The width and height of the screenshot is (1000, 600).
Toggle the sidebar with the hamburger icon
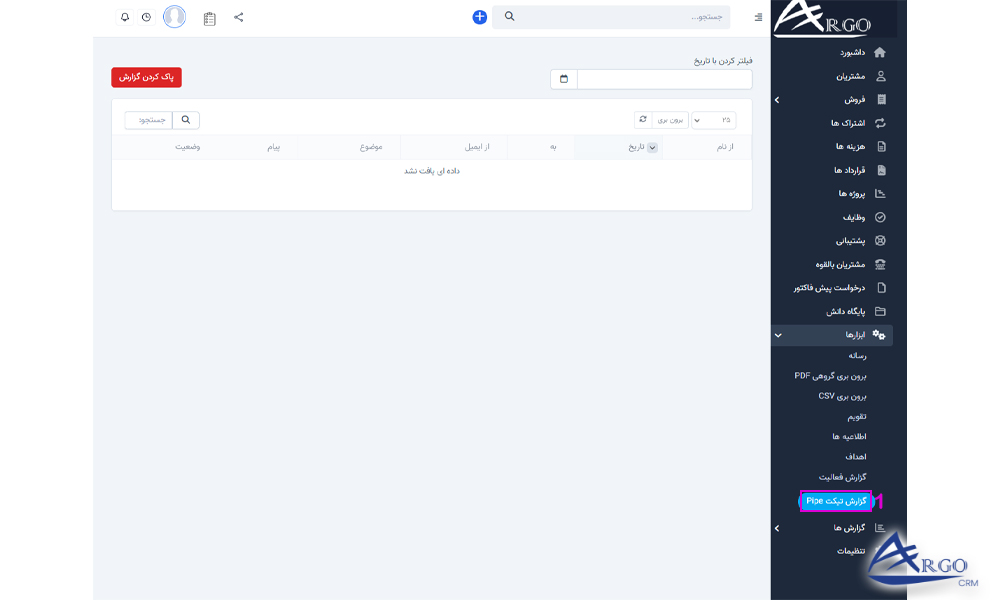coord(758,17)
